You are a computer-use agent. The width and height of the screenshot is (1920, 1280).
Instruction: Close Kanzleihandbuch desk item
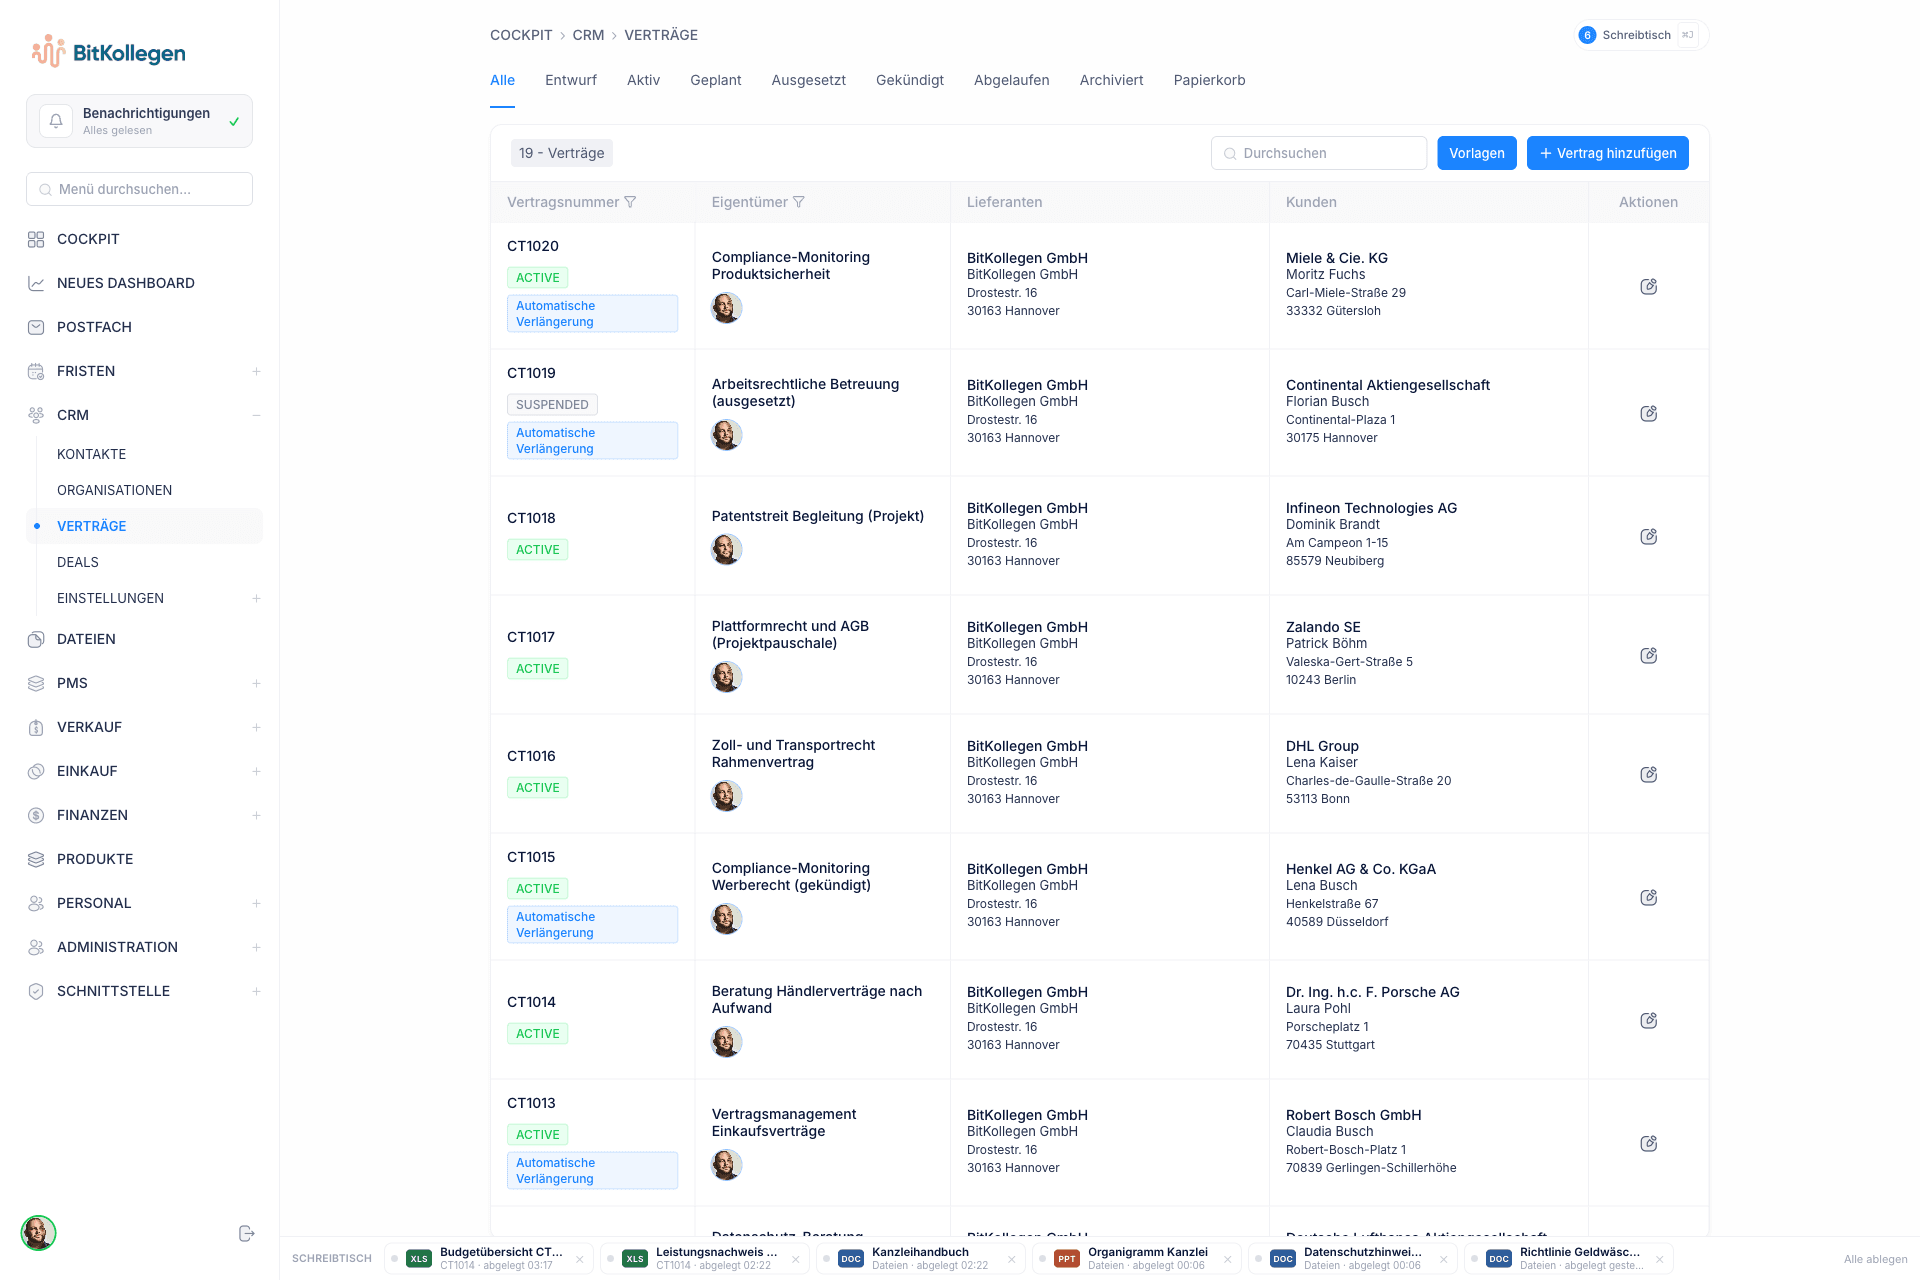(x=1012, y=1259)
